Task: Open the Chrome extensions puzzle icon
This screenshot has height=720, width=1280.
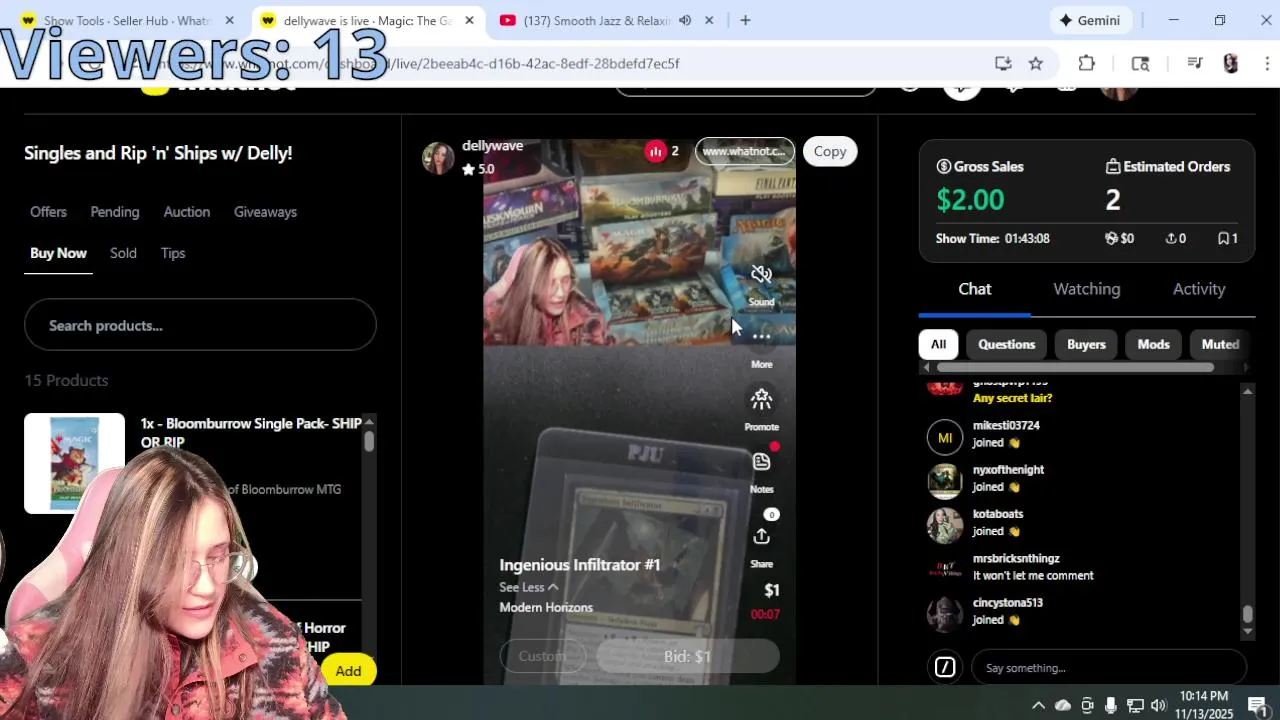Action: tap(1087, 63)
